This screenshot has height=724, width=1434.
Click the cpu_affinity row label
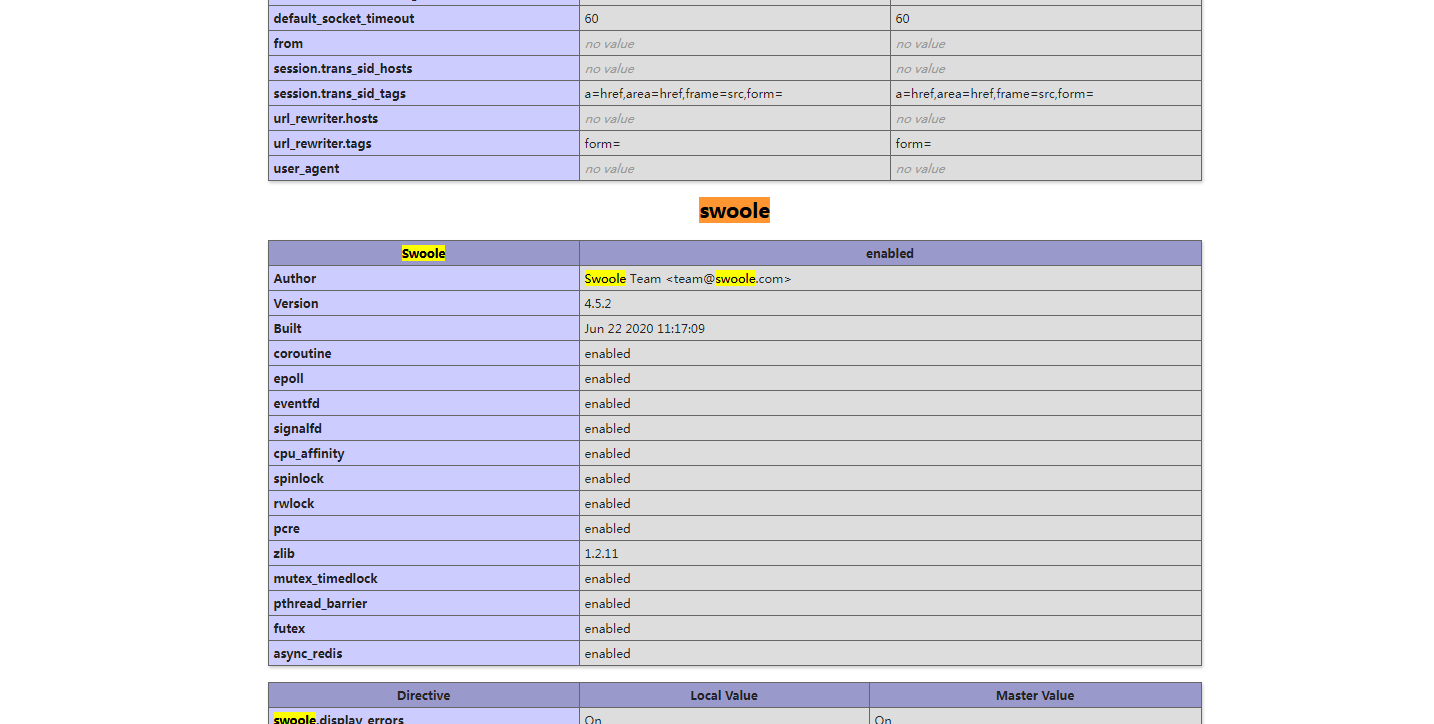click(x=308, y=454)
